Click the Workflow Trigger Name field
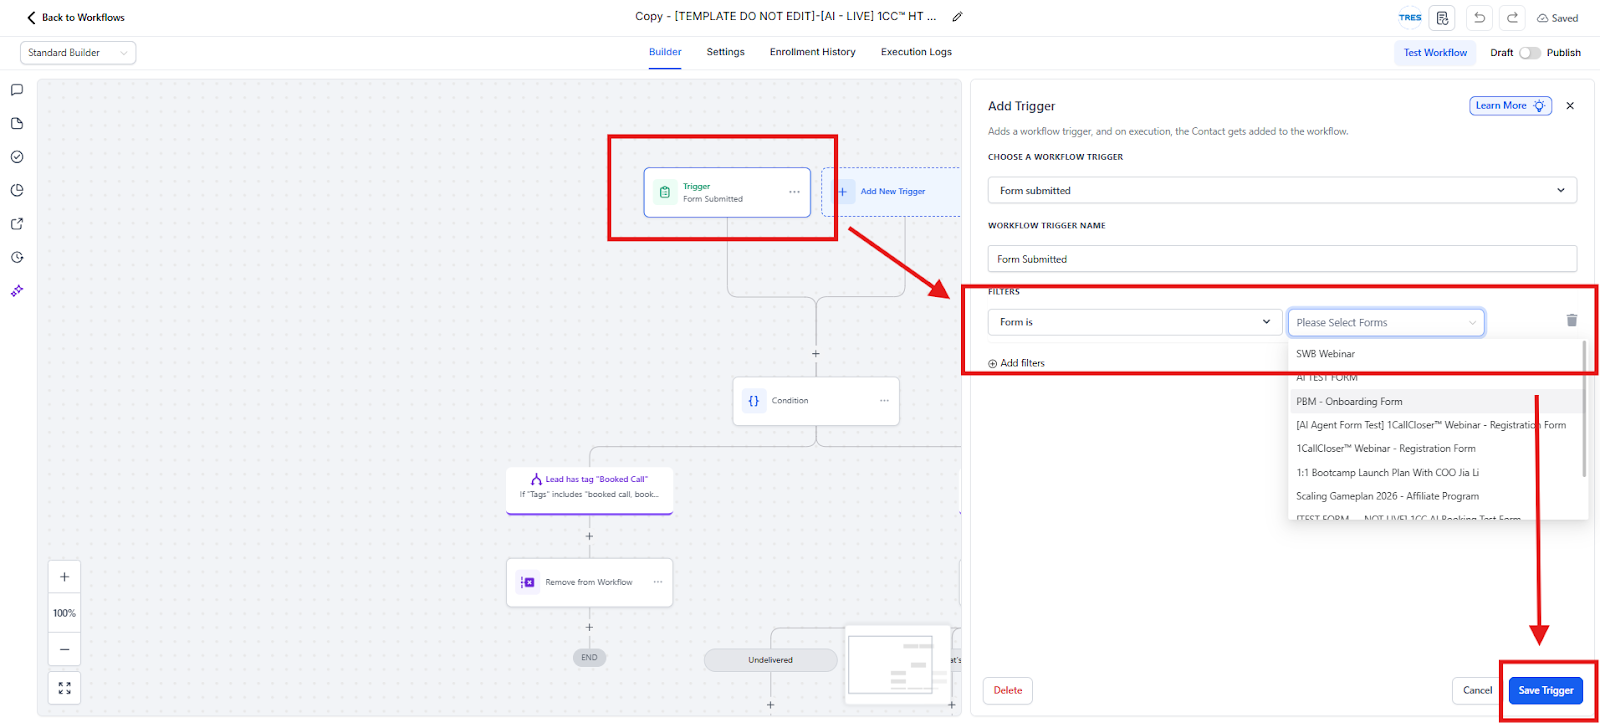 point(1282,259)
